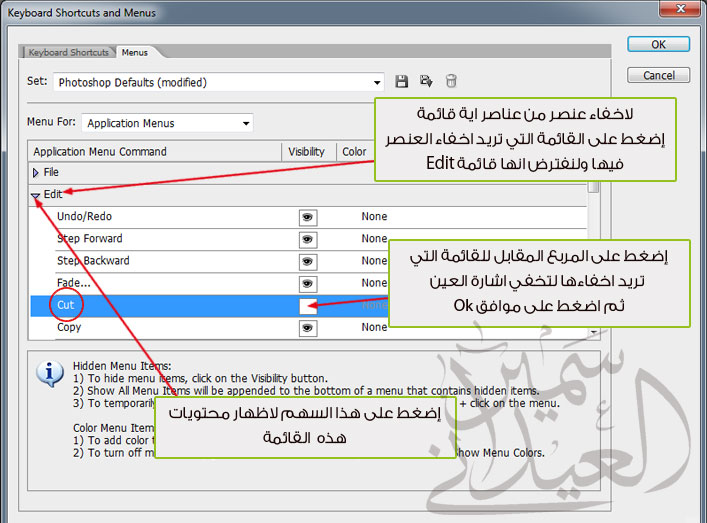Set color for Undo/Redo (None)
Screen dimensions: 707x523
coord(374,217)
